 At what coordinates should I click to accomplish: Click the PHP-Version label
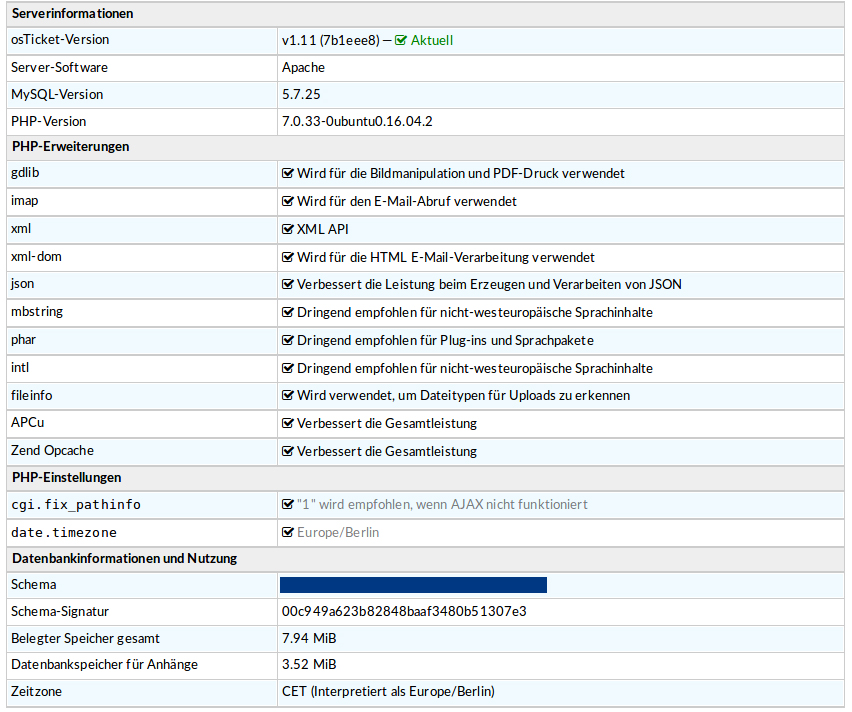pos(48,121)
